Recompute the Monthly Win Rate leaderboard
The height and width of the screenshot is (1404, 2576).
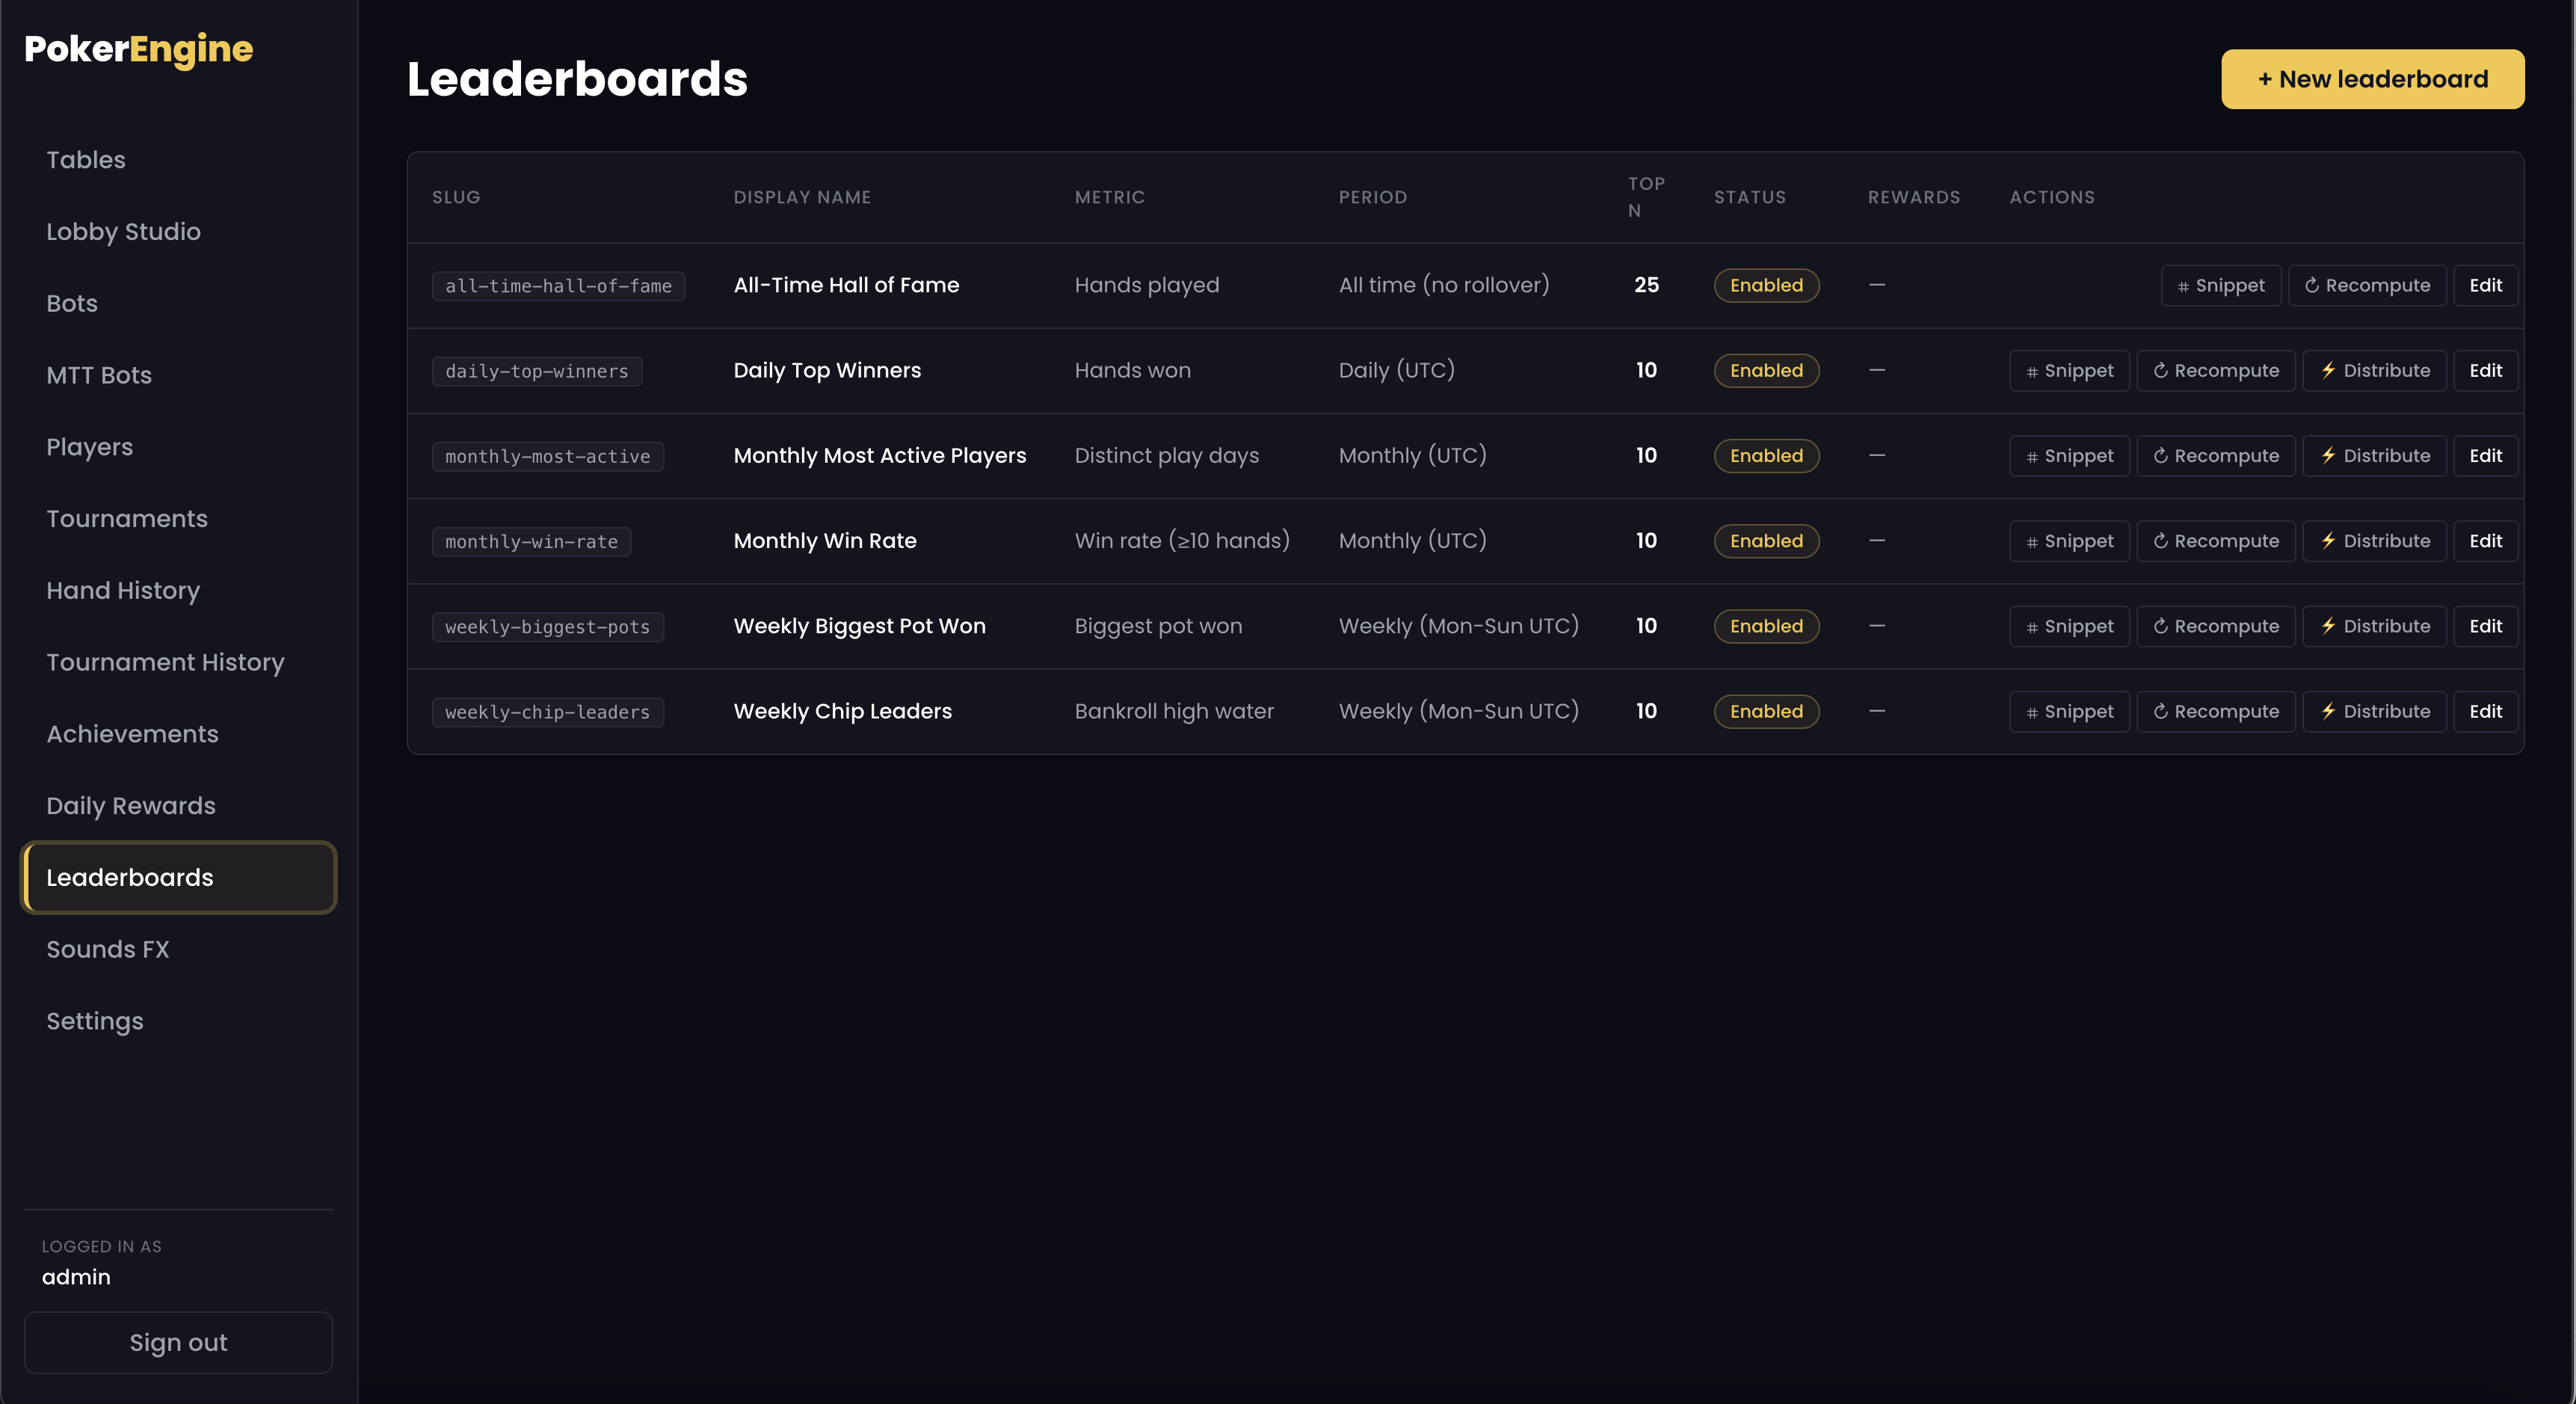pyautogui.click(x=2215, y=541)
